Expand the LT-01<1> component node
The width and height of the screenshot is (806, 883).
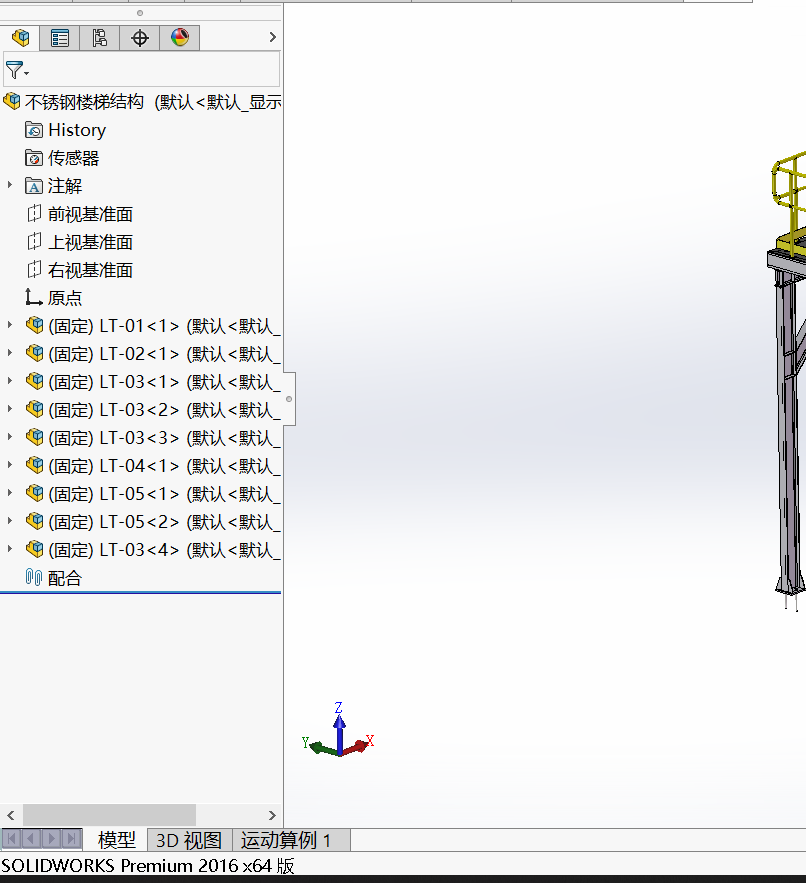coord(10,326)
